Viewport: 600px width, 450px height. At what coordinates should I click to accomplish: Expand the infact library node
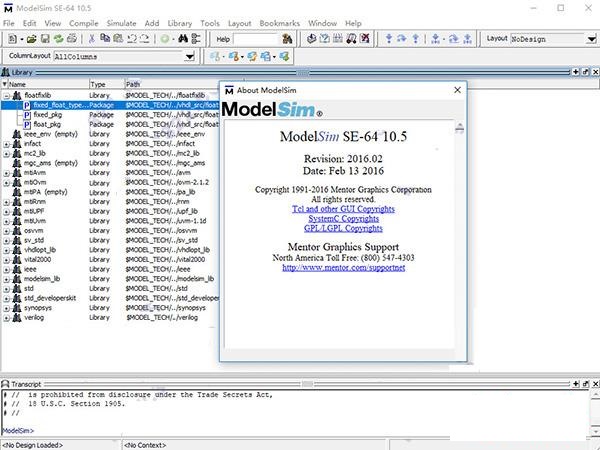click(x=7, y=144)
